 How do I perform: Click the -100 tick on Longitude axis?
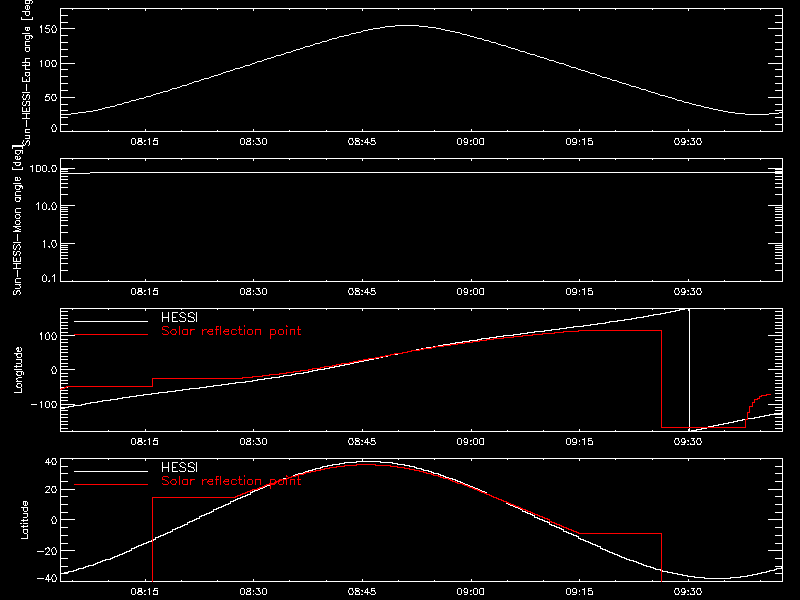(44, 404)
